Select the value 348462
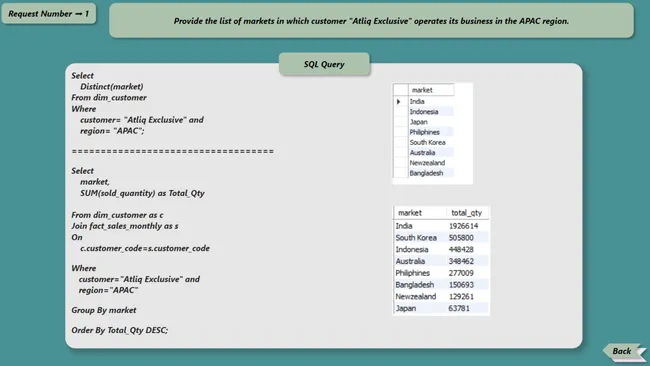This screenshot has width=650, height=366. [461, 261]
